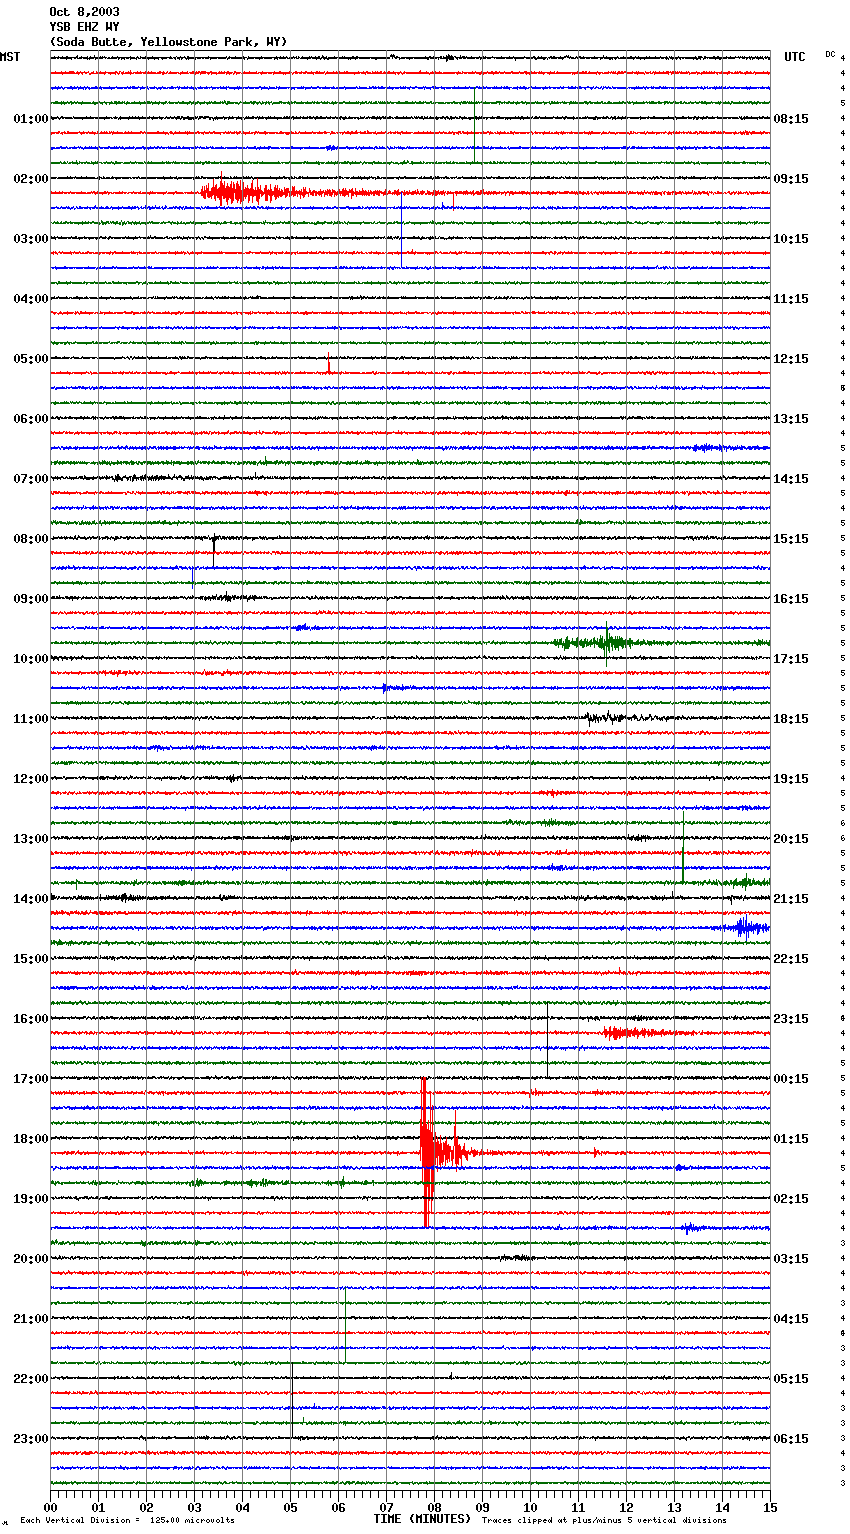
Task: Click the vertical division 125.00 microvolts note
Action: pos(127,1520)
